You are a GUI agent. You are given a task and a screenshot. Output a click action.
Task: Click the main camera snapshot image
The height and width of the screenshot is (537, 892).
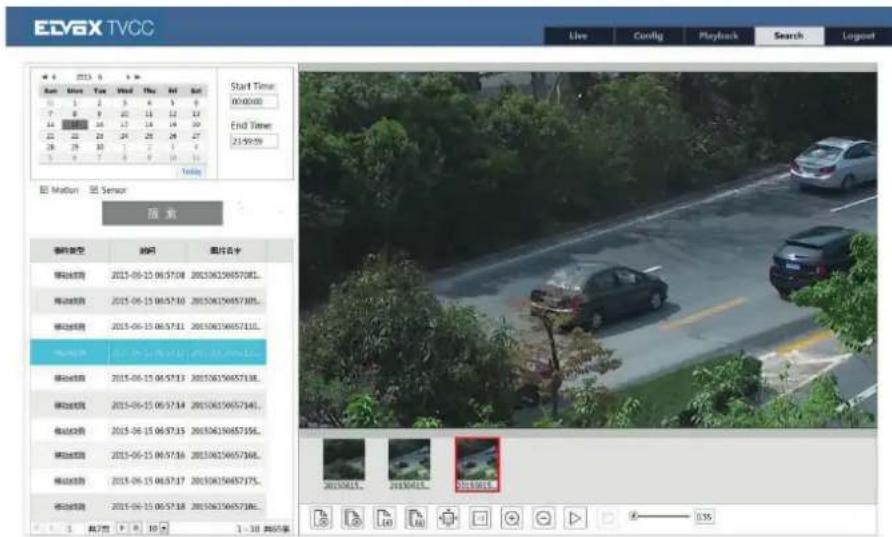click(588, 249)
